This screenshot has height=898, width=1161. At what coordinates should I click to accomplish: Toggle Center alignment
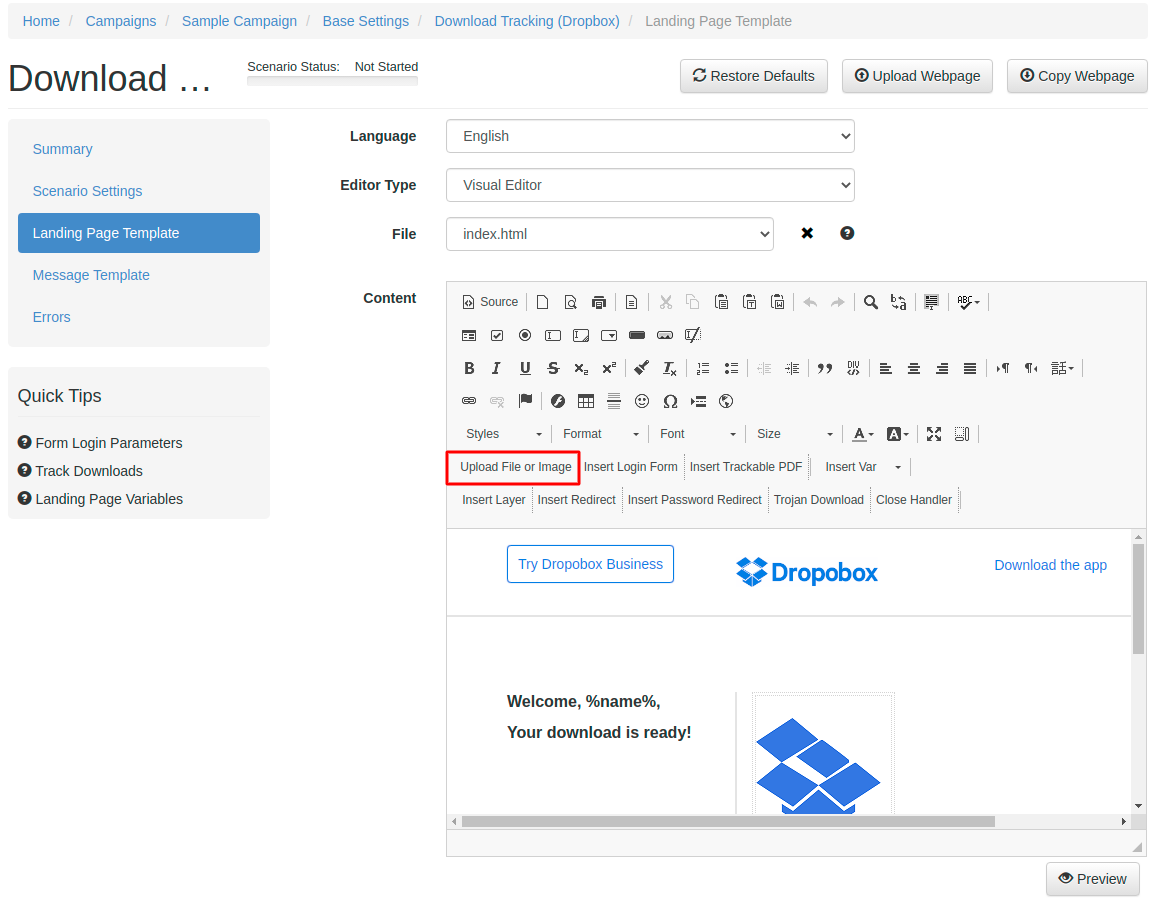click(x=914, y=368)
